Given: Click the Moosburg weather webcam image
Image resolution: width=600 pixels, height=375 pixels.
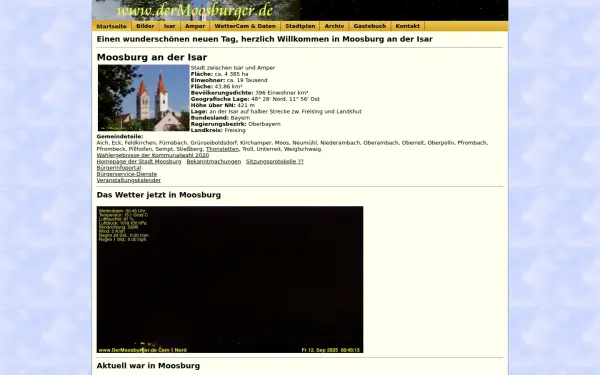Looking at the screenshot, I should [230, 279].
